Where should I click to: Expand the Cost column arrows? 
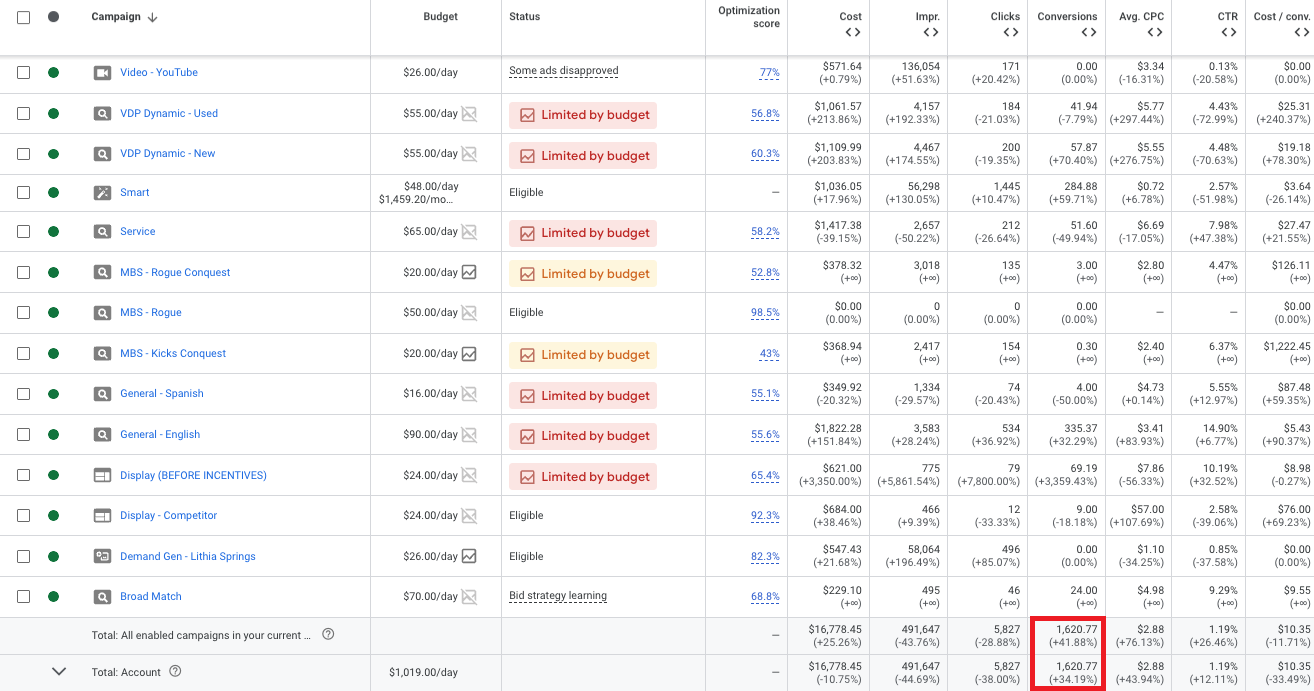[x=852, y=33]
